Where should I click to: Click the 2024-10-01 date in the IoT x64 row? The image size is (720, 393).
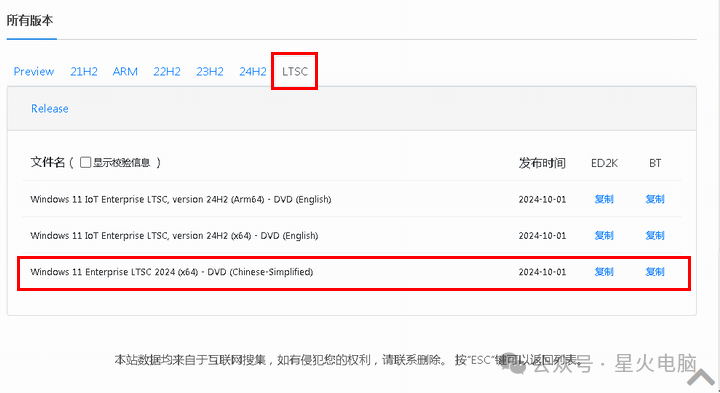coord(542,236)
